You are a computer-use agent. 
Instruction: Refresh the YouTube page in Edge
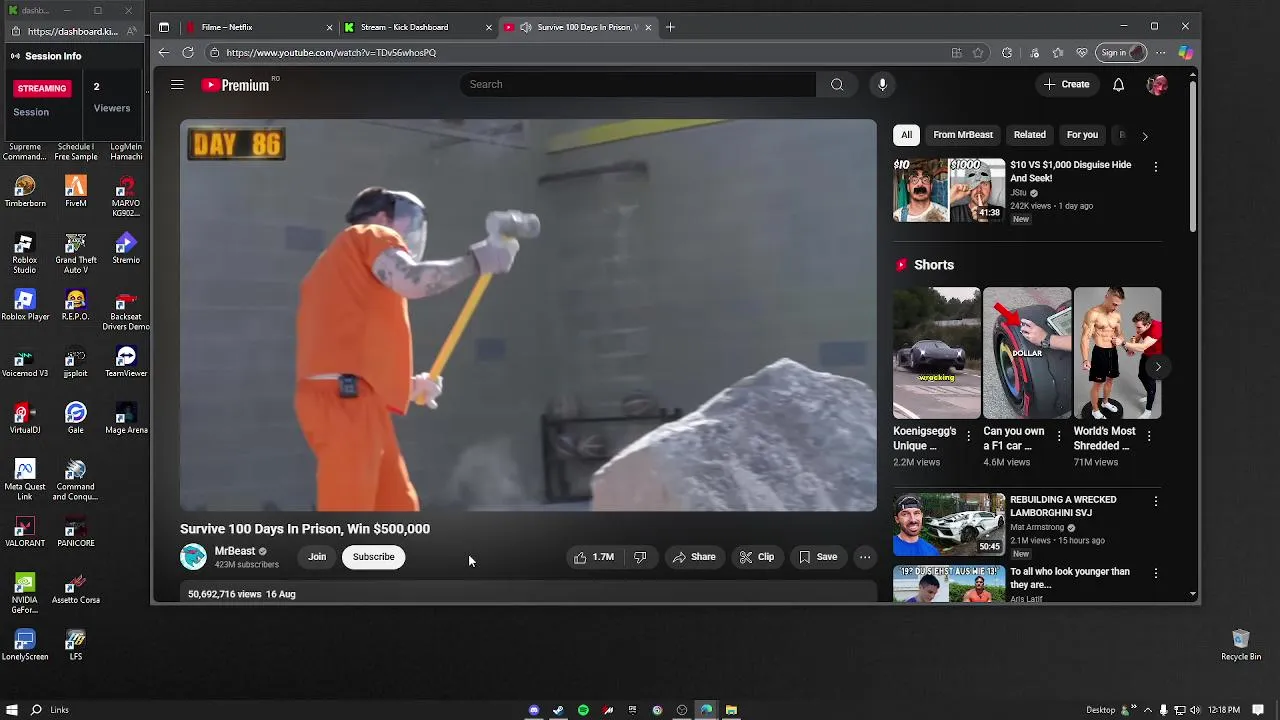188,53
